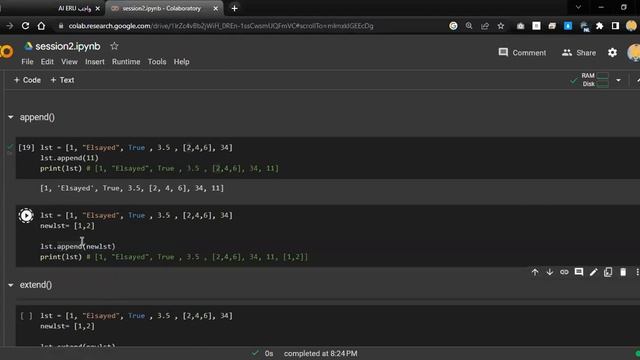The width and height of the screenshot is (640, 360).
Task: Open the Help menu
Action: click(182, 62)
